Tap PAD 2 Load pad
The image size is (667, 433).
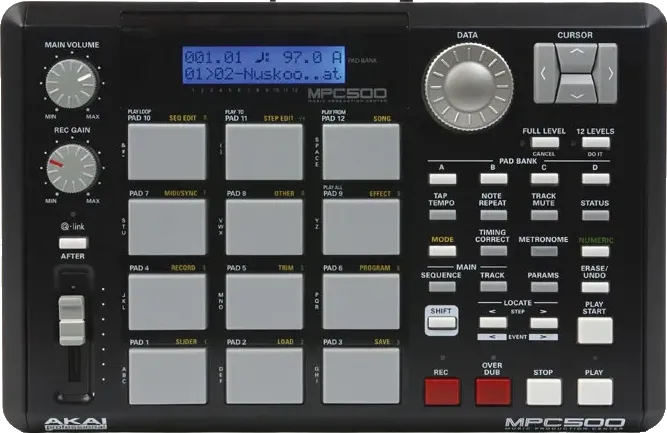[x=264, y=376]
